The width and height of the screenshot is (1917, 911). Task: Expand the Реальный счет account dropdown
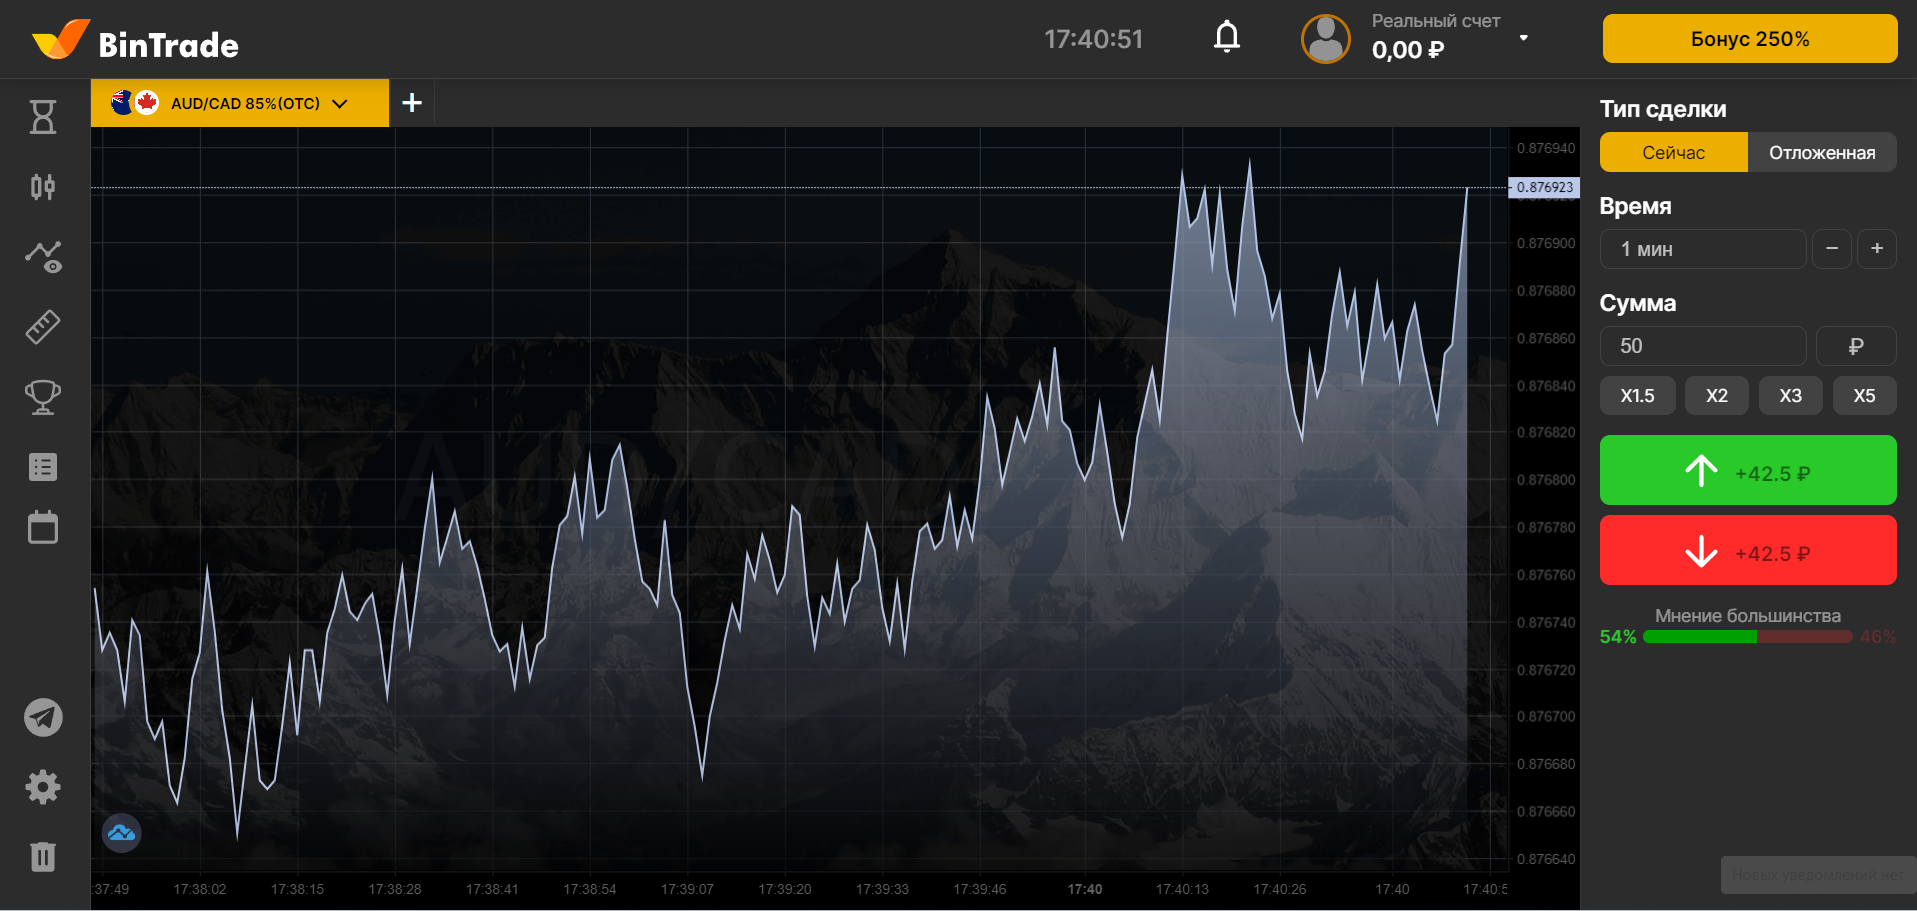point(1523,38)
